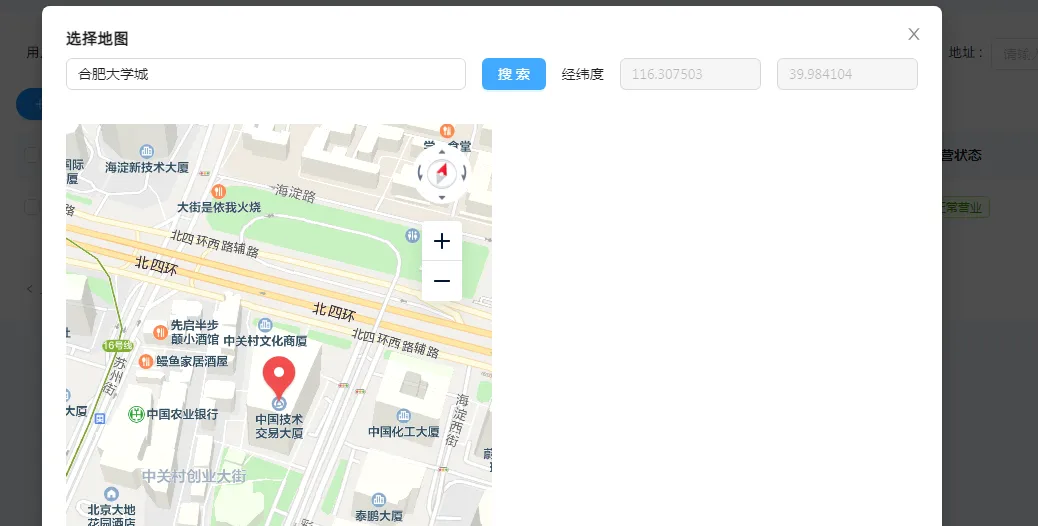The height and width of the screenshot is (526, 1038).
Task: Focus the address search field containing 合肥大学城
Action: click(x=265, y=74)
